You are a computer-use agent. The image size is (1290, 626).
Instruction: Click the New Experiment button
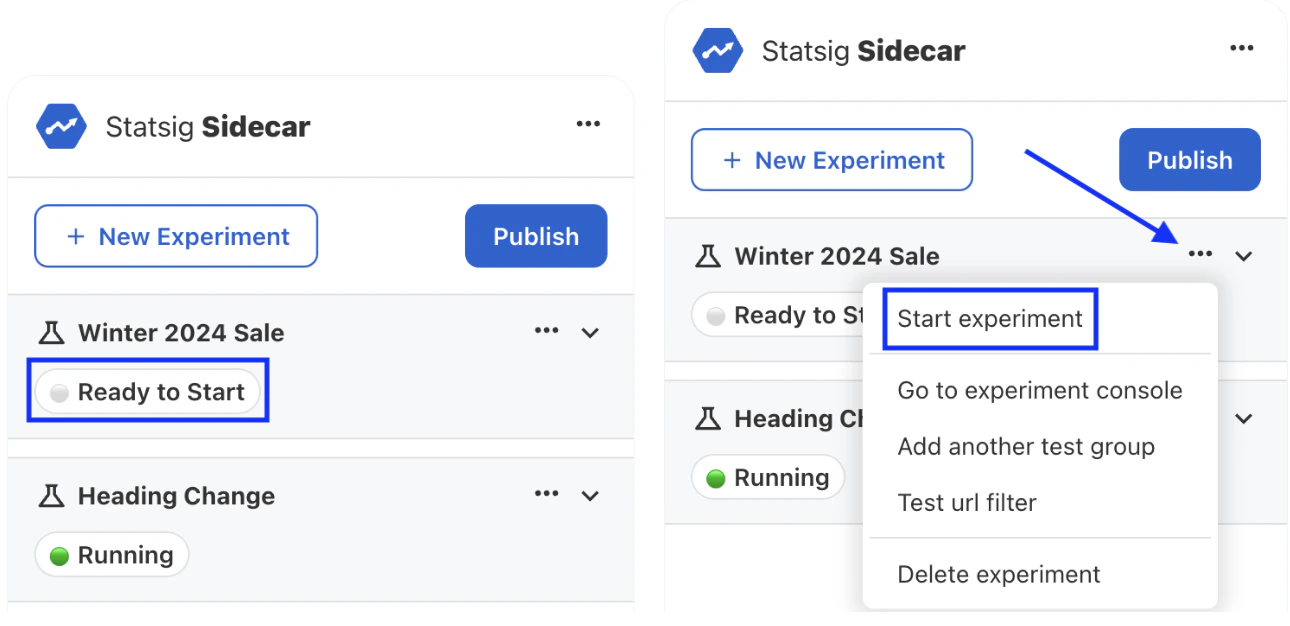tap(175, 236)
